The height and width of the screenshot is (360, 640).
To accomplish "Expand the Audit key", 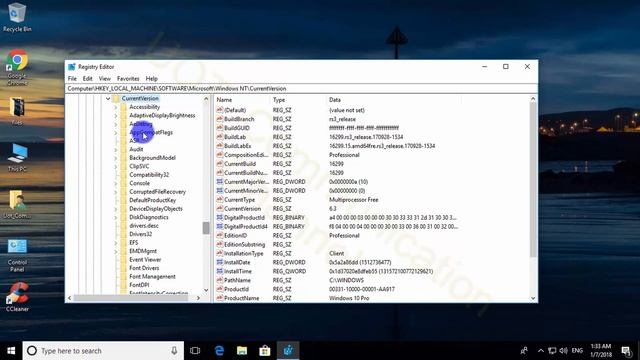I will click(116, 149).
